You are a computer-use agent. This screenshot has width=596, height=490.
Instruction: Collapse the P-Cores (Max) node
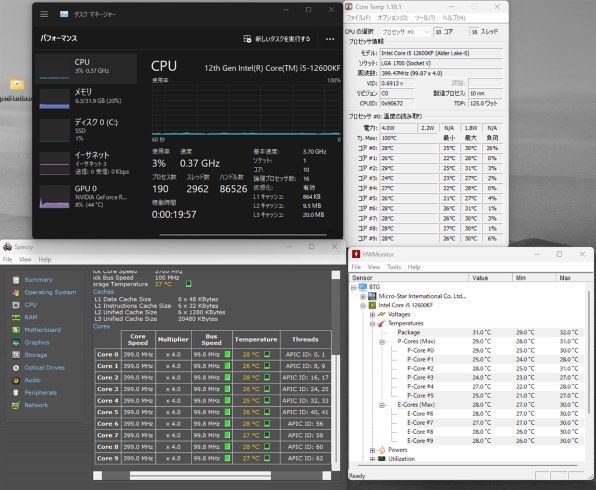pyautogui.click(x=382, y=342)
